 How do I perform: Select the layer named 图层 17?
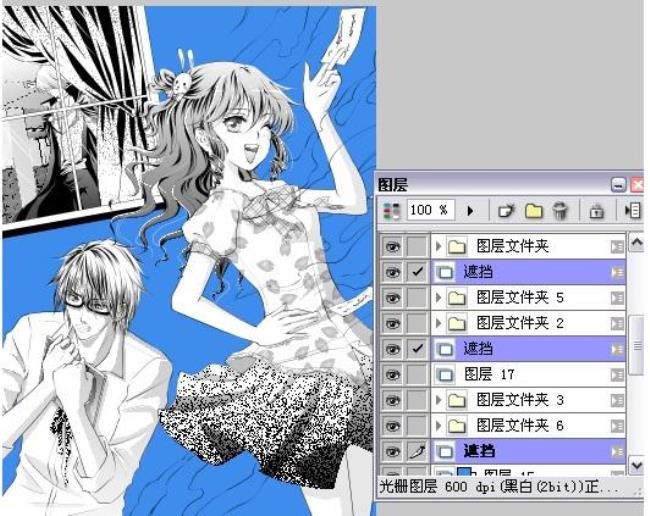[x=489, y=375]
